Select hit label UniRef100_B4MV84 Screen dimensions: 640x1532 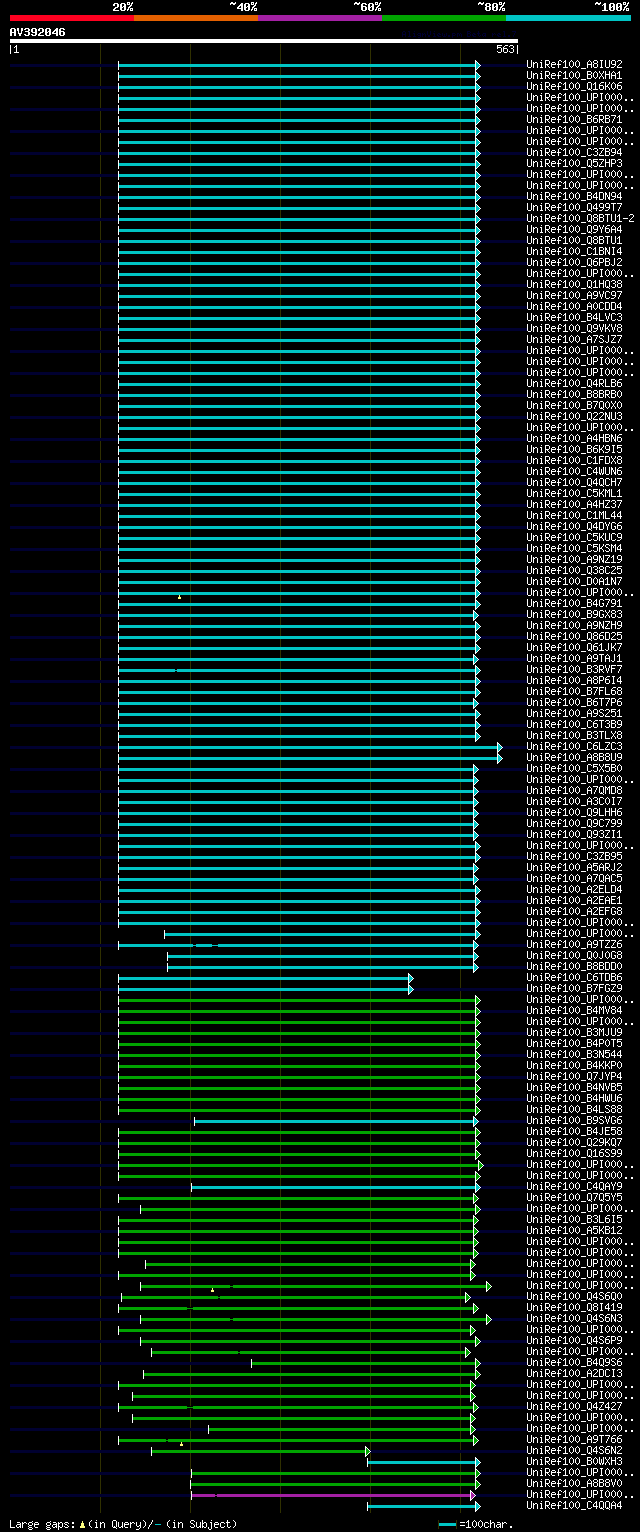(x=574, y=1010)
